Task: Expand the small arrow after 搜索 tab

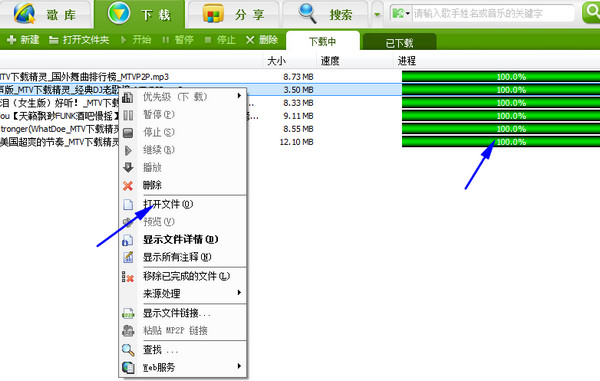Action: (377, 15)
